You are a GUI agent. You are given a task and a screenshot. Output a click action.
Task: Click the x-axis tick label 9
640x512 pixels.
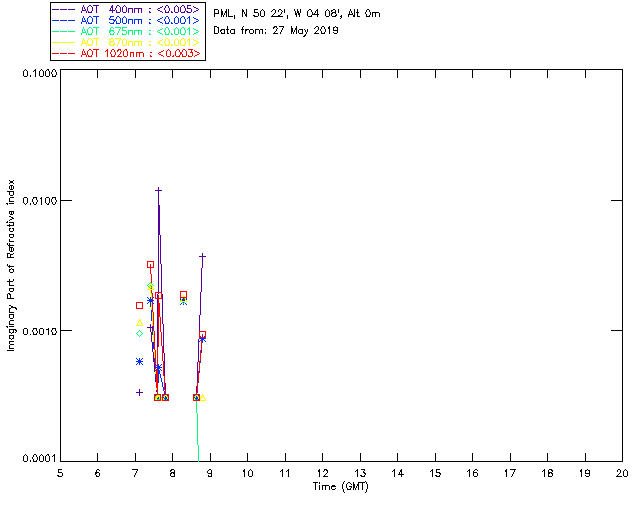210,473
